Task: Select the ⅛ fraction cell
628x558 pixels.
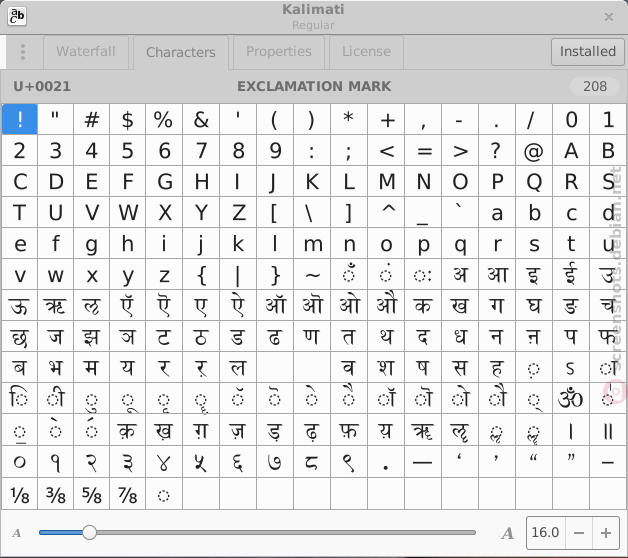Action: (20, 494)
